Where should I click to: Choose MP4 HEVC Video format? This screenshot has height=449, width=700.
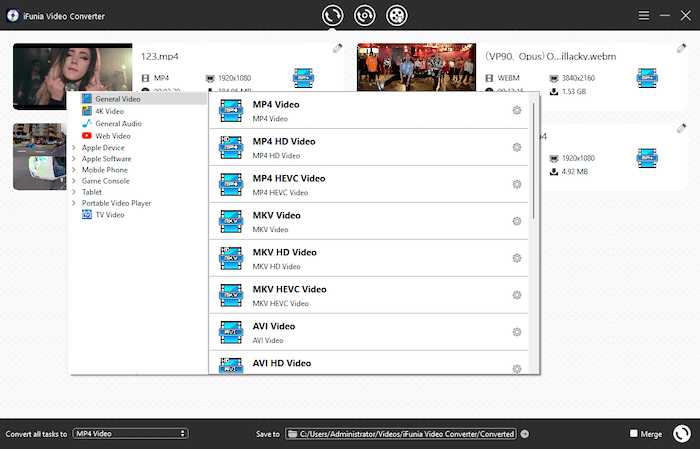[289, 179]
